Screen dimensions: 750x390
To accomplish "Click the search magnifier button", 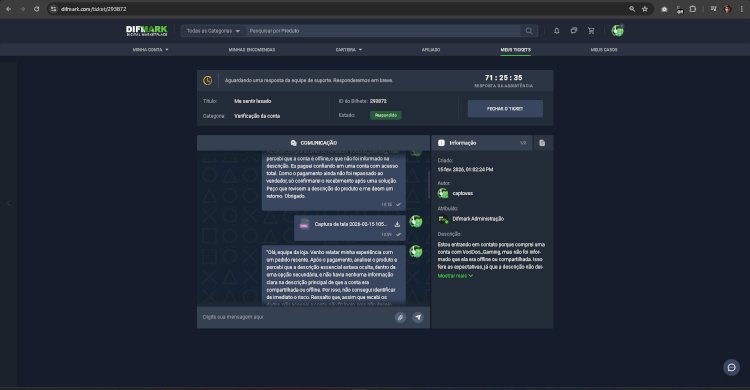I will [x=529, y=31].
